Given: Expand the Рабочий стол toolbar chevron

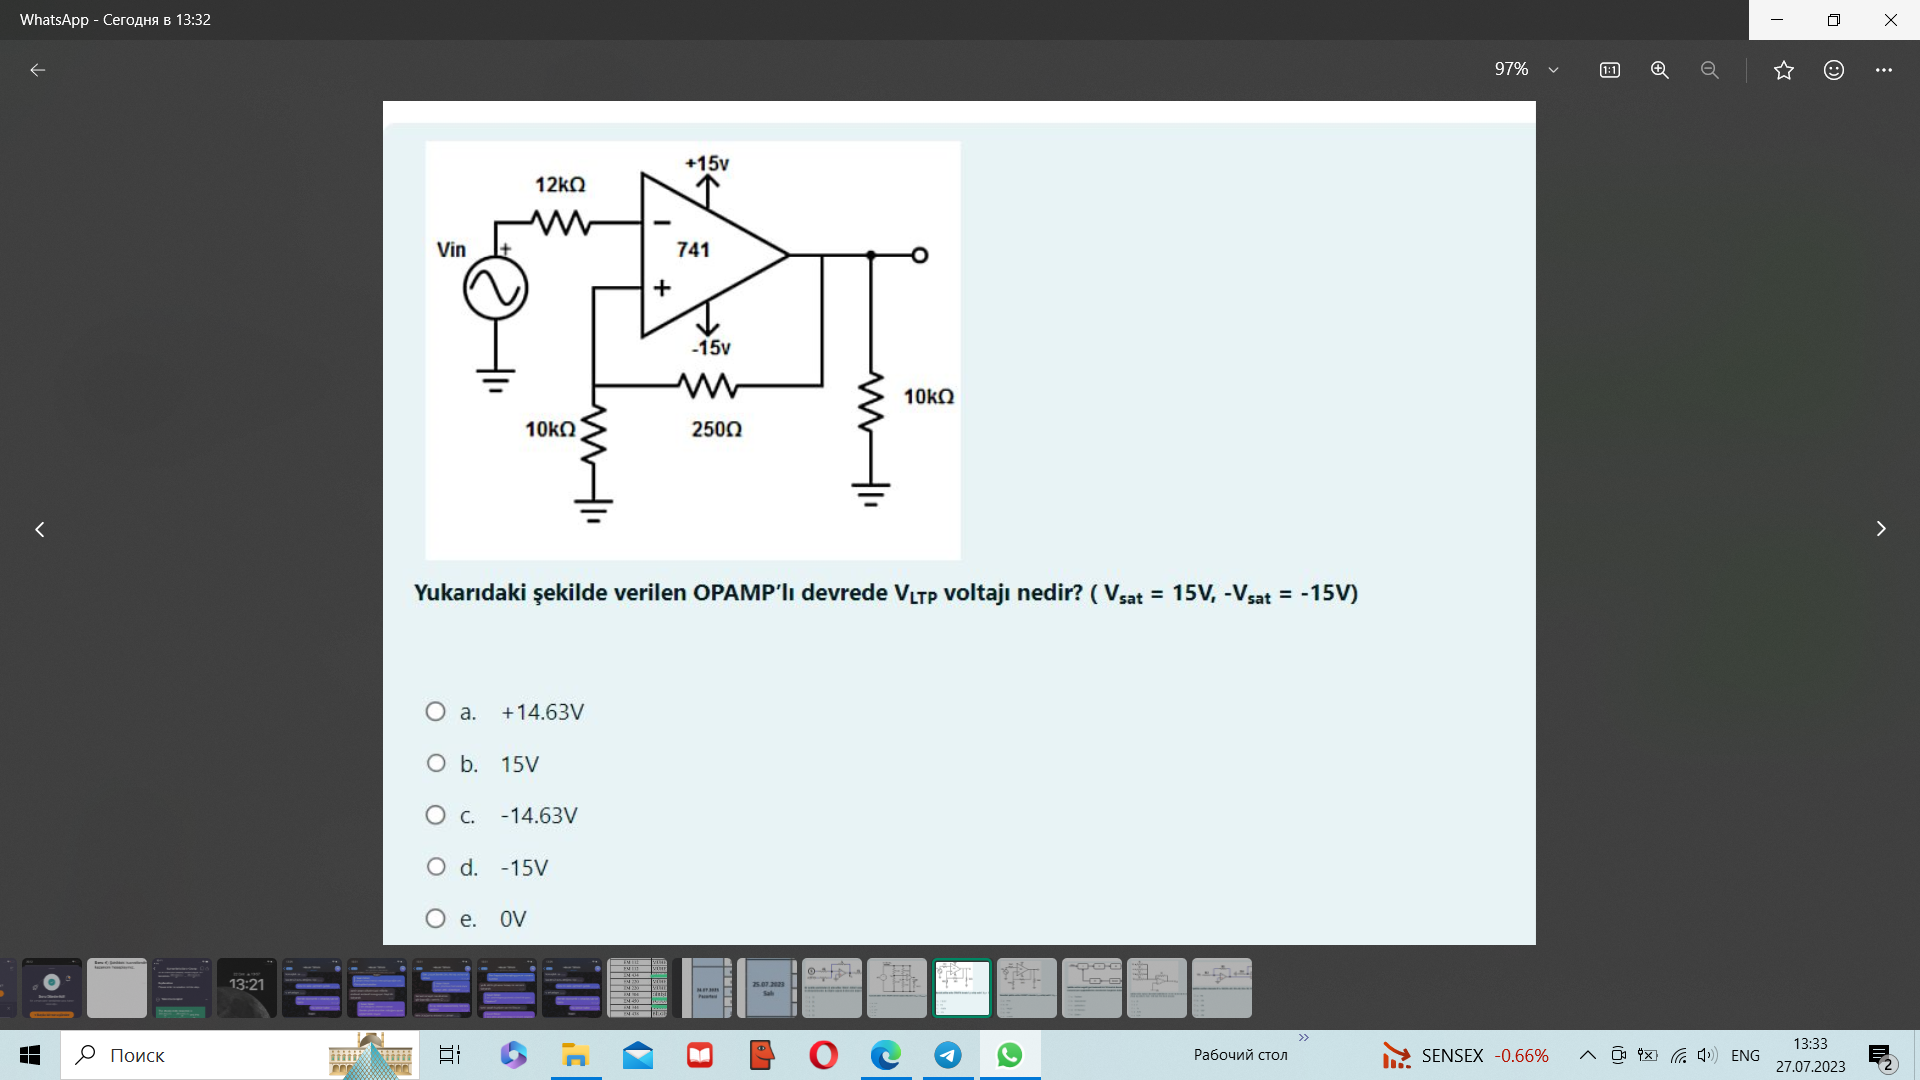Looking at the screenshot, I should tap(1304, 1038).
